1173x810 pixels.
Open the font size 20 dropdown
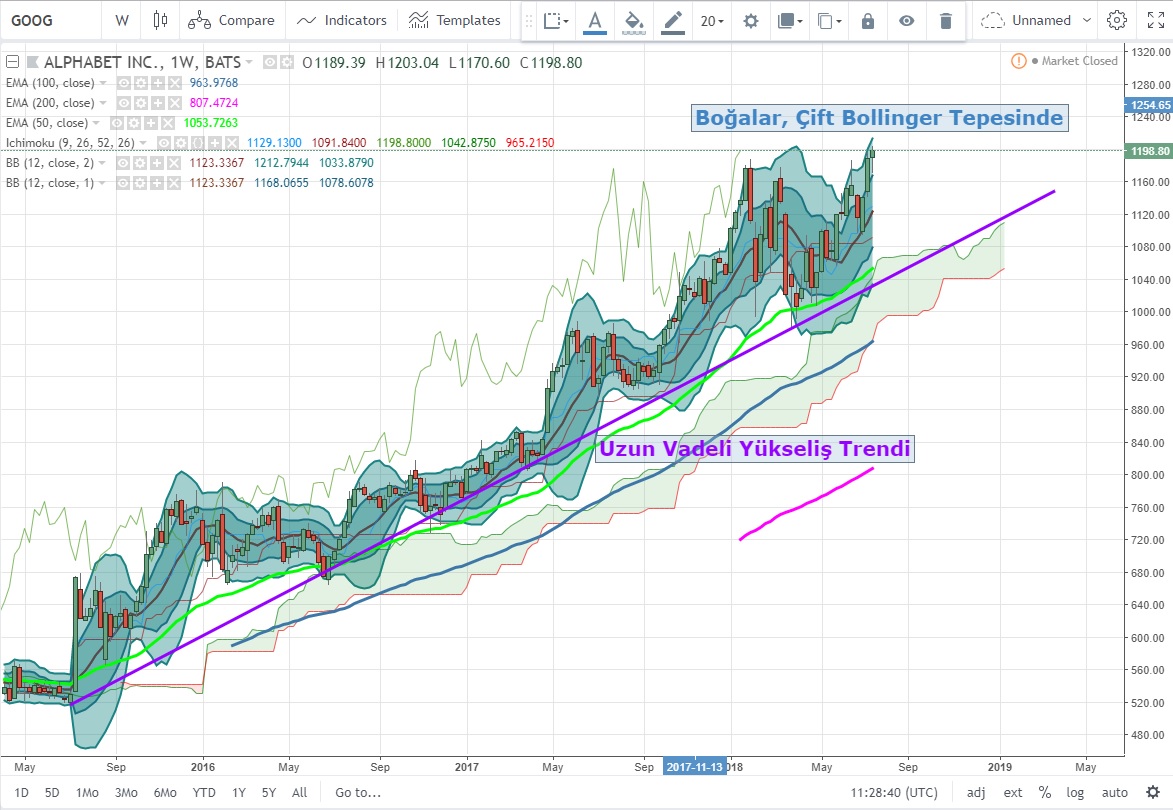click(x=713, y=21)
